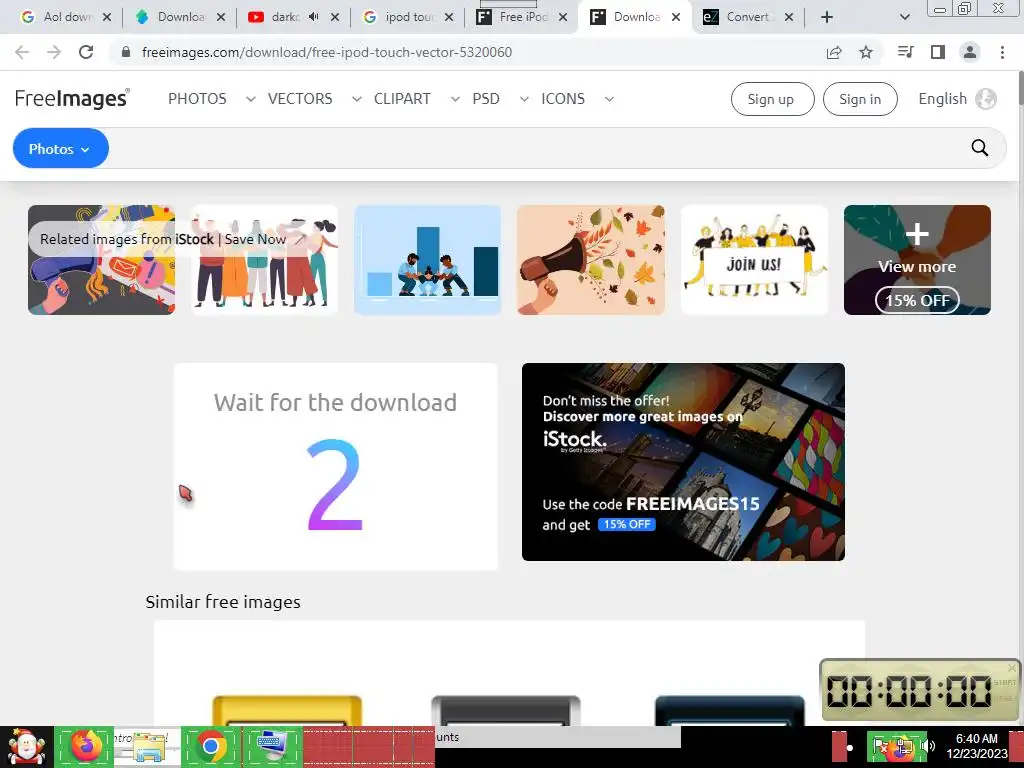The image size is (1024, 768).
Task: Click the 15% OFF badge in banner
Action: click(x=626, y=524)
